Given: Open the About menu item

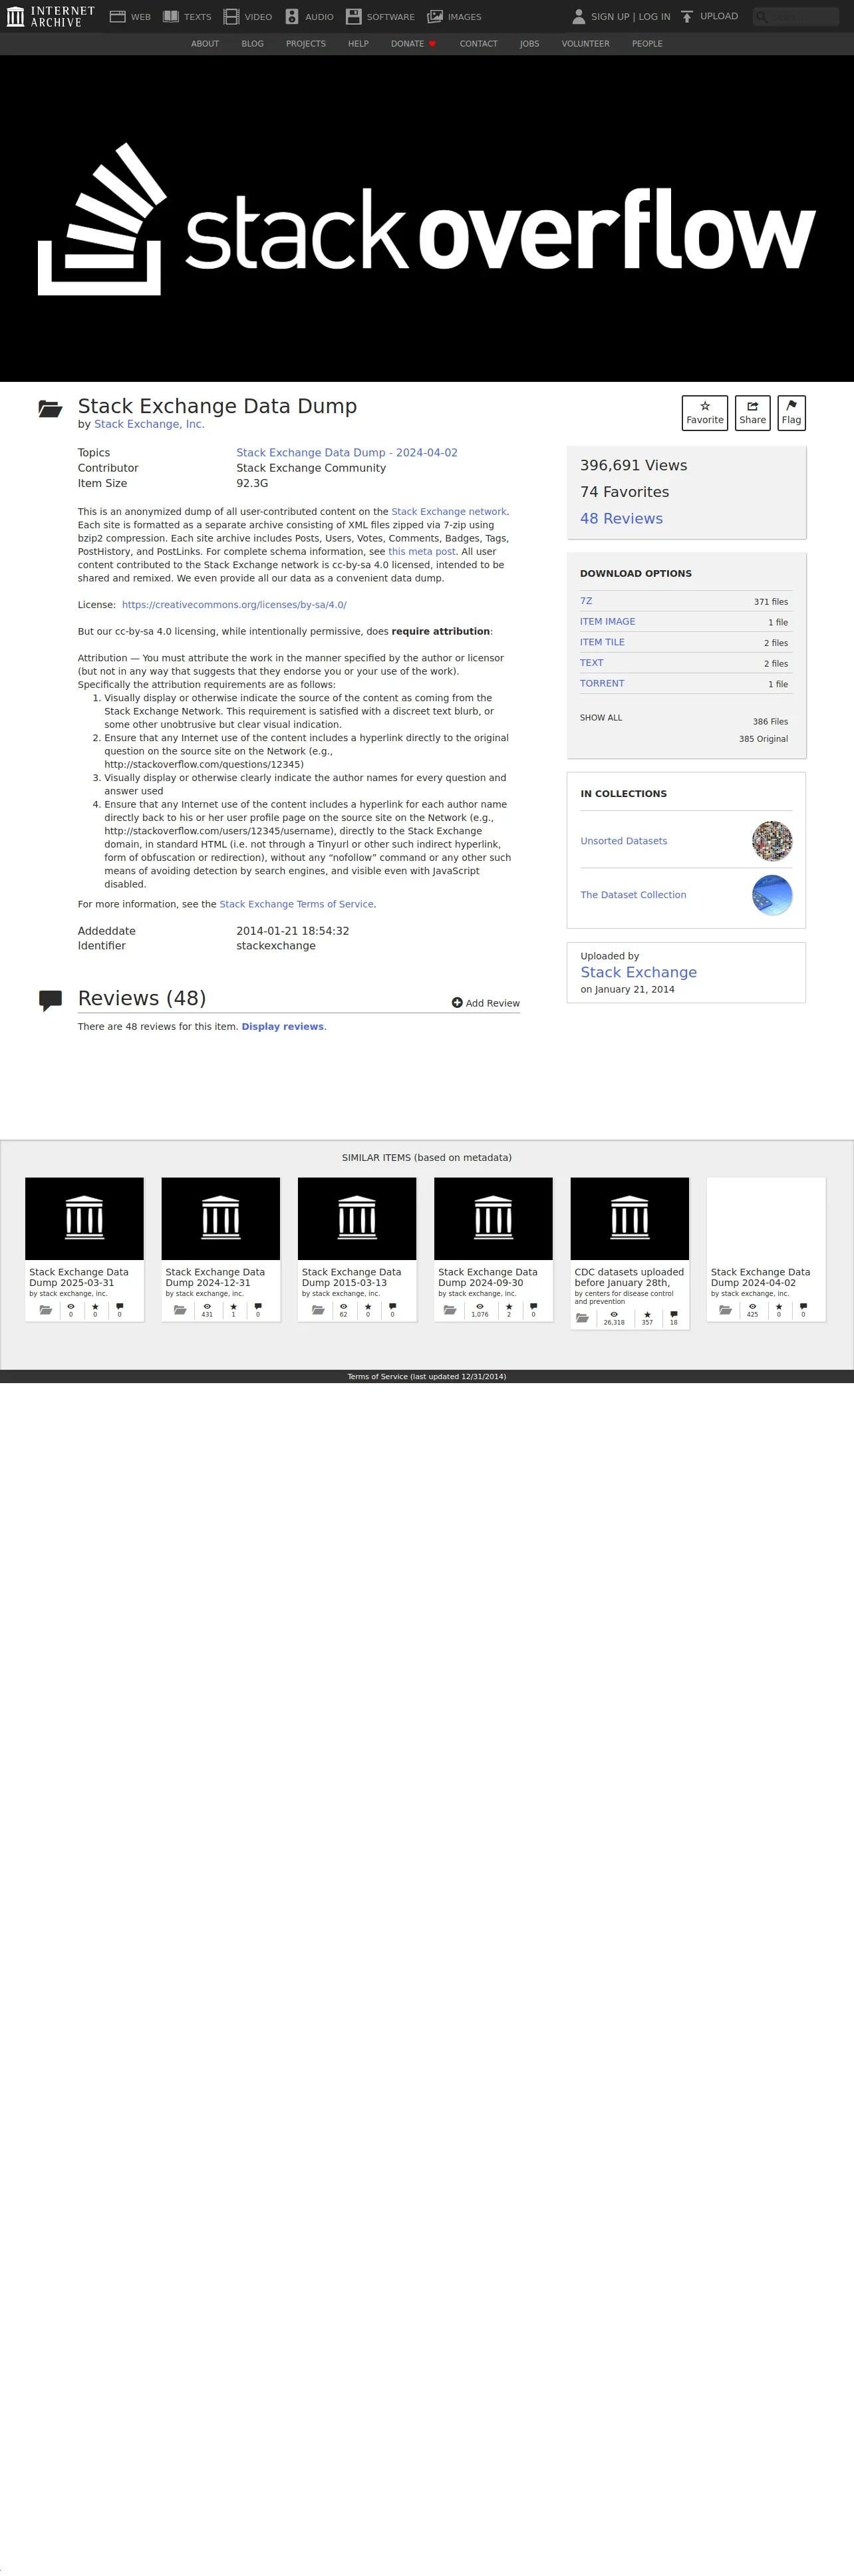Looking at the screenshot, I should [205, 44].
